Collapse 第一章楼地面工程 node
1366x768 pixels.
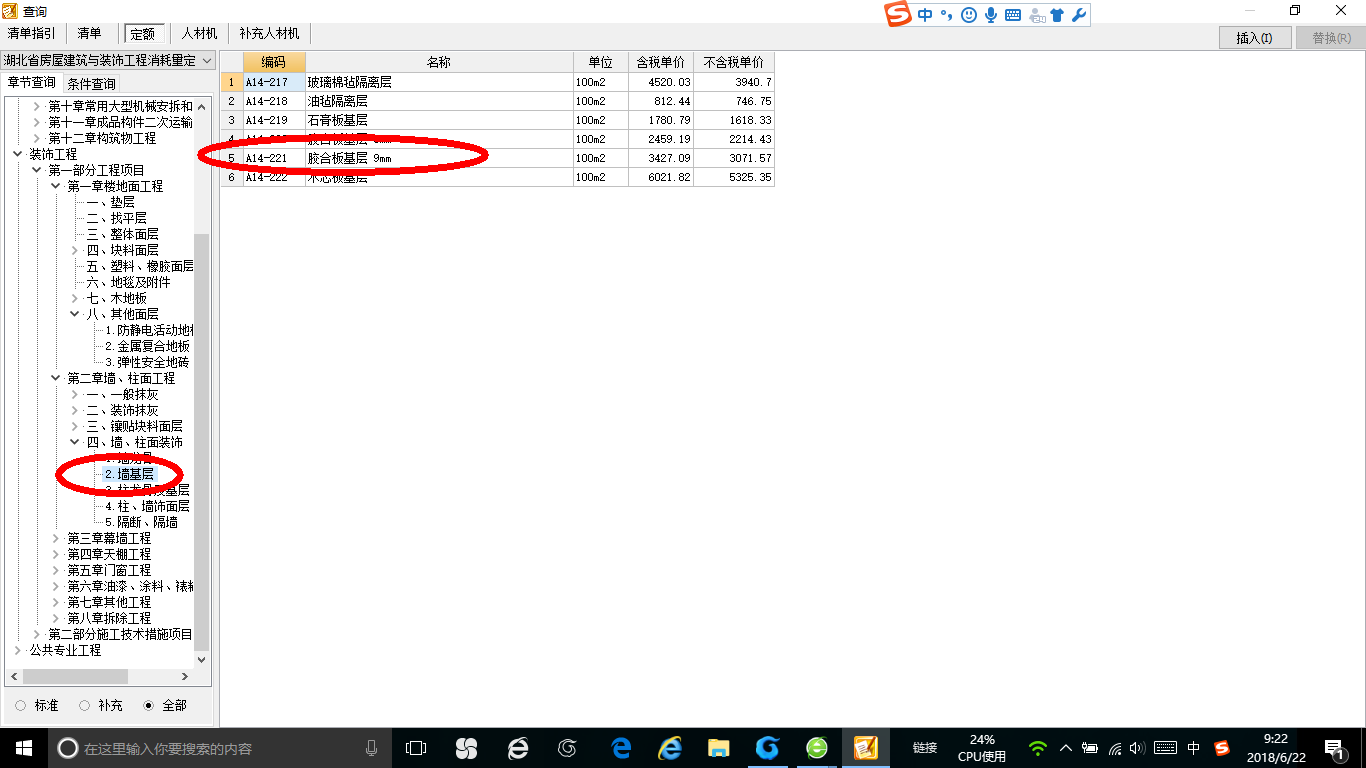coord(56,186)
